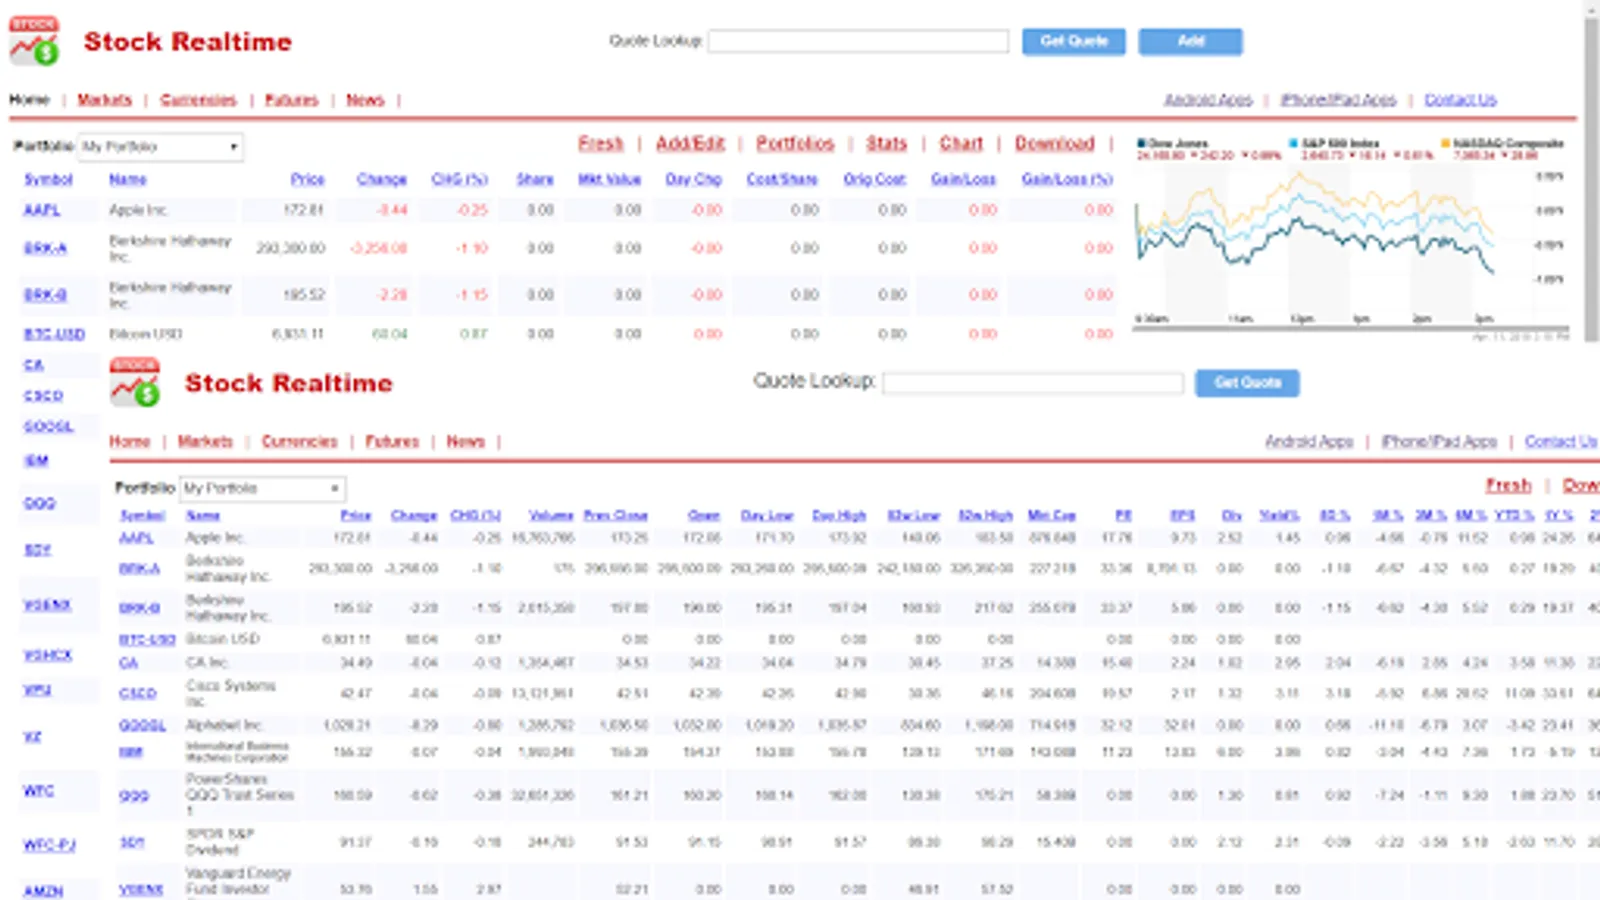Image resolution: width=1600 pixels, height=900 pixels.
Task: Click the blue Add button
Action: click(x=1190, y=41)
